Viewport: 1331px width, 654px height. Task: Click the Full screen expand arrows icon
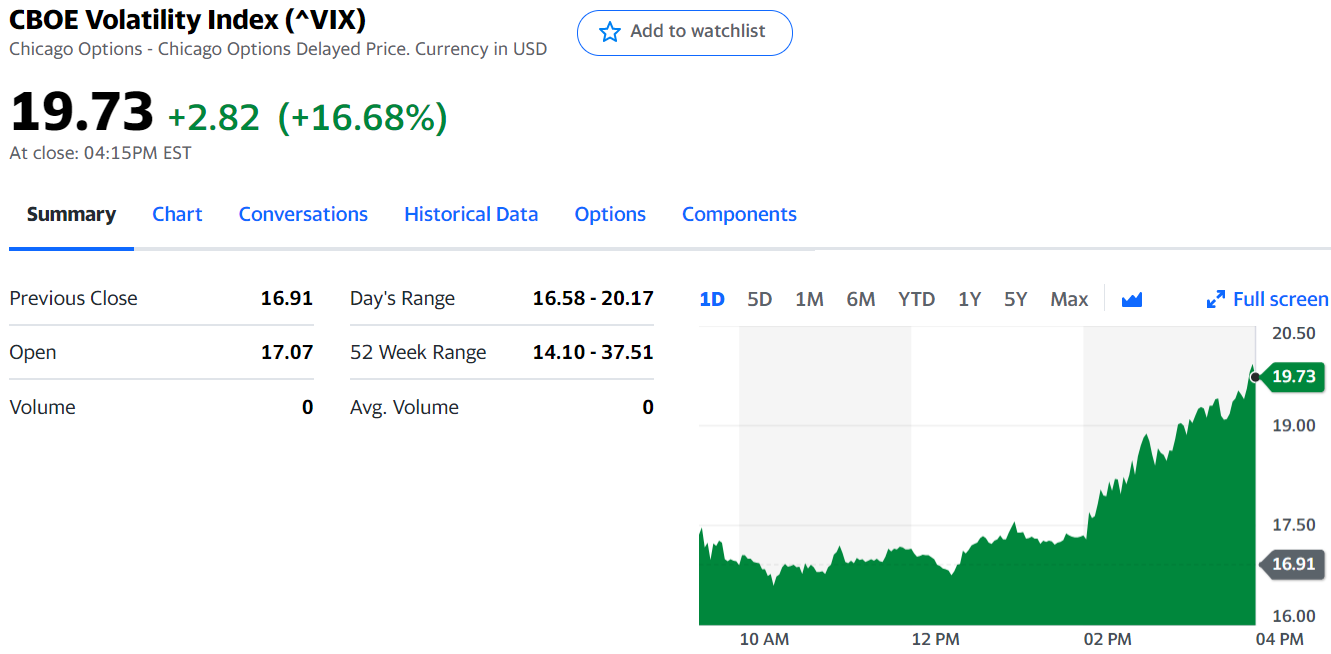click(1216, 299)
